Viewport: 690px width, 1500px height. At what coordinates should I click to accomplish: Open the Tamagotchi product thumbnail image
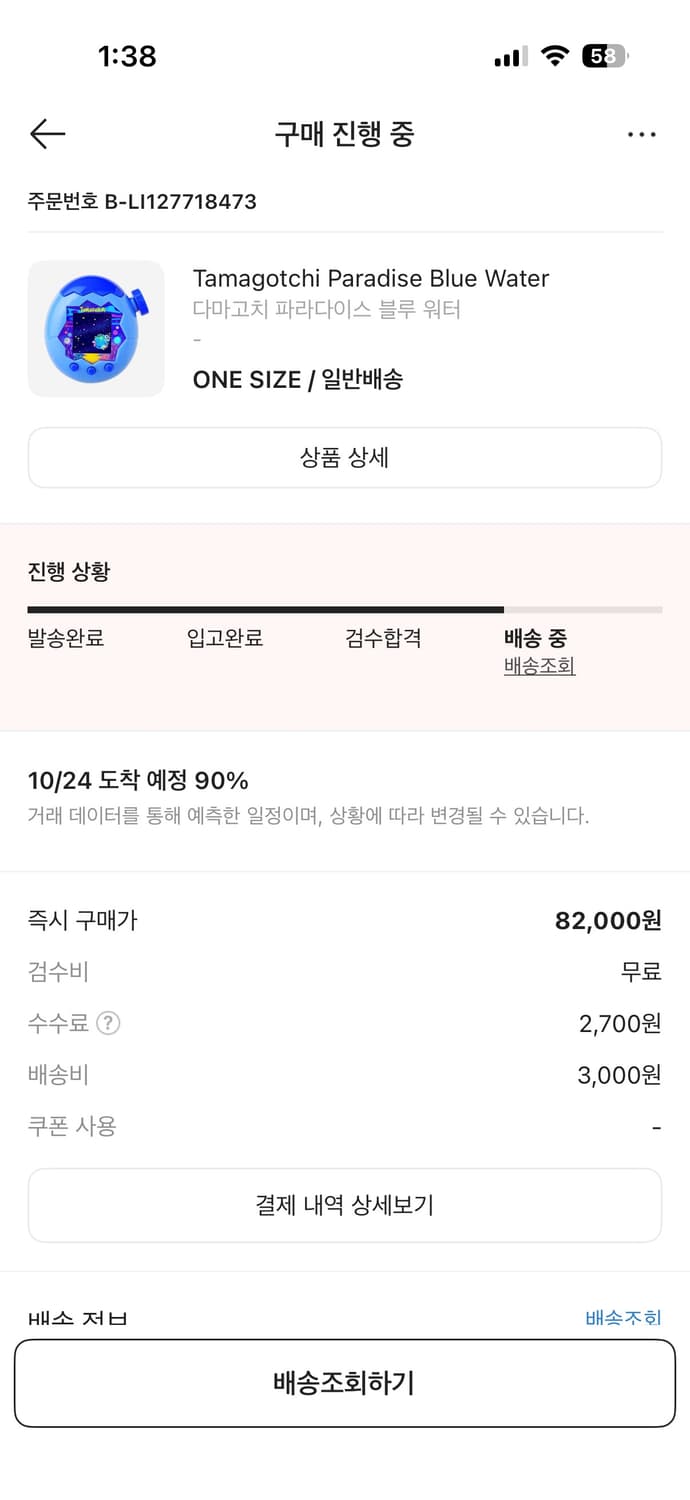click(x=96, y=329)
